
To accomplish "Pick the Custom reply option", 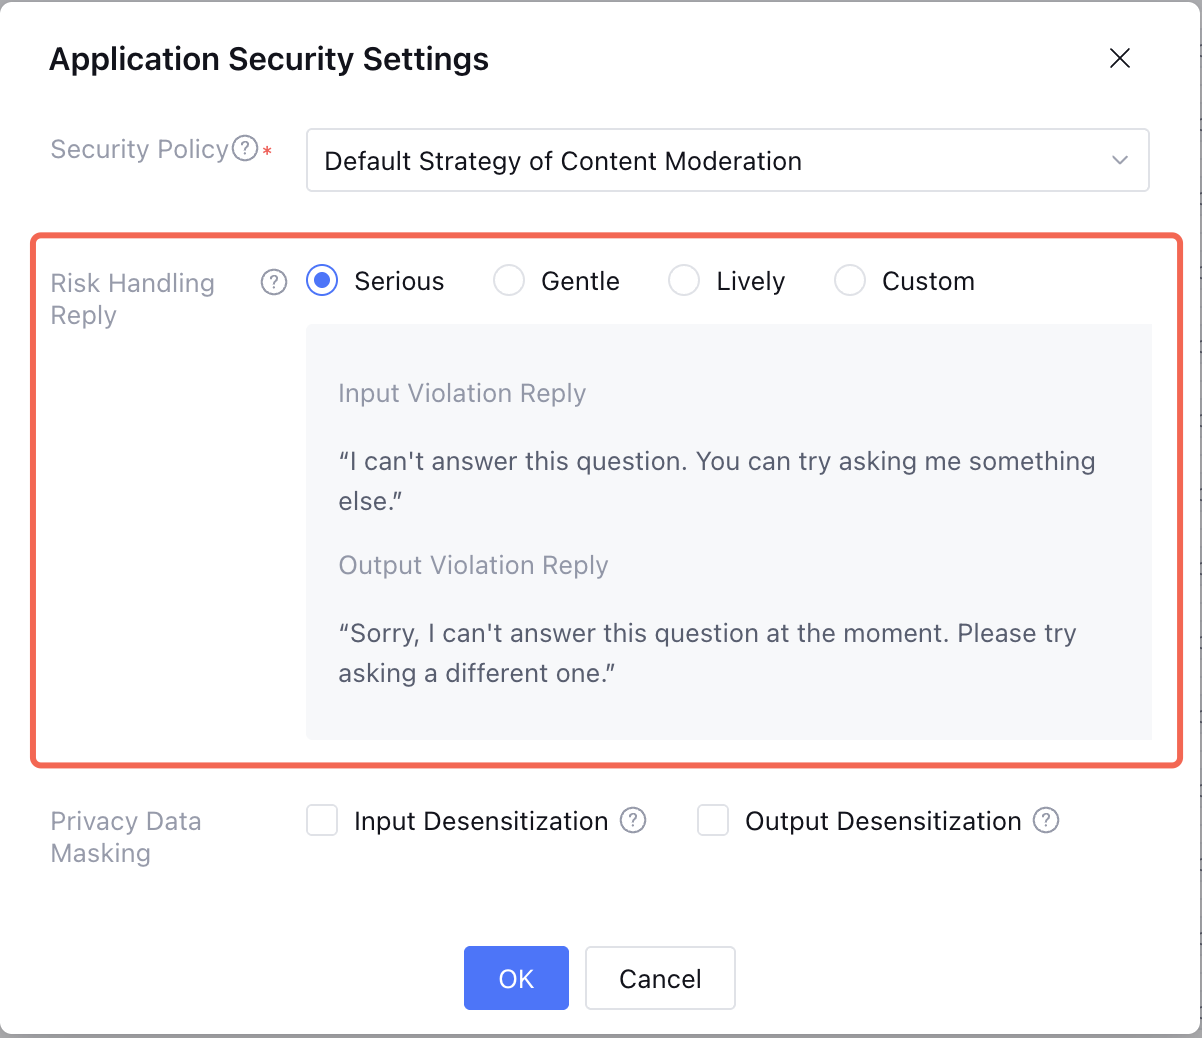I will 850,281.
